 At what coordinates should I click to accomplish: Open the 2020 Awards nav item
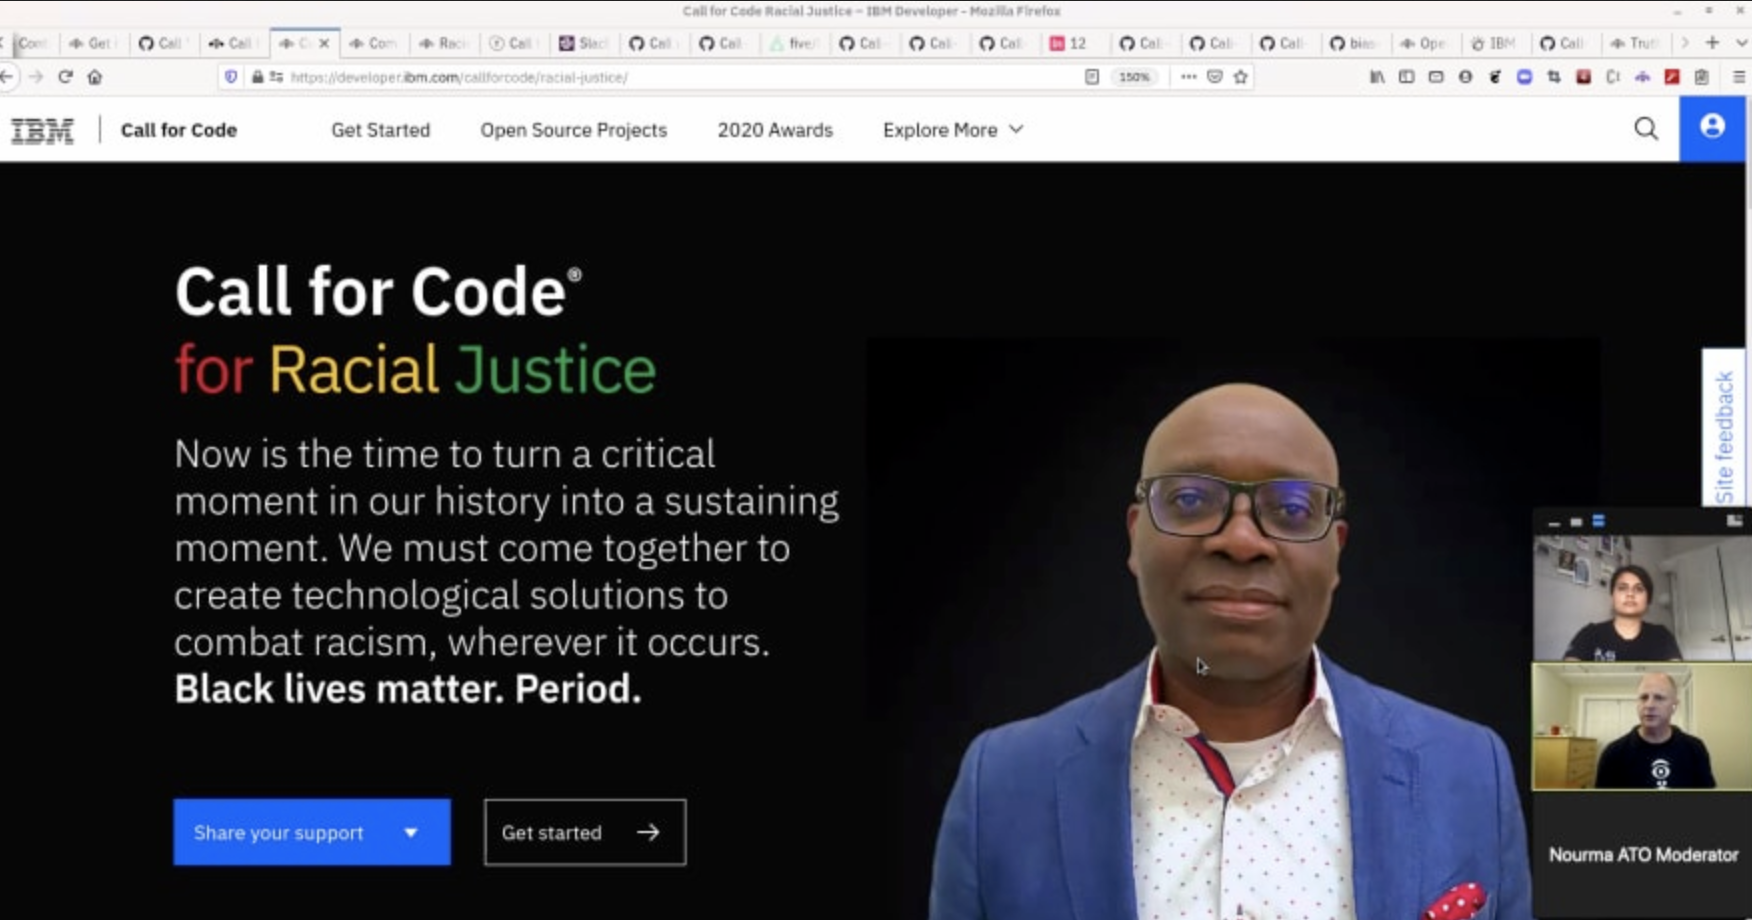click(x=775, y=130)
